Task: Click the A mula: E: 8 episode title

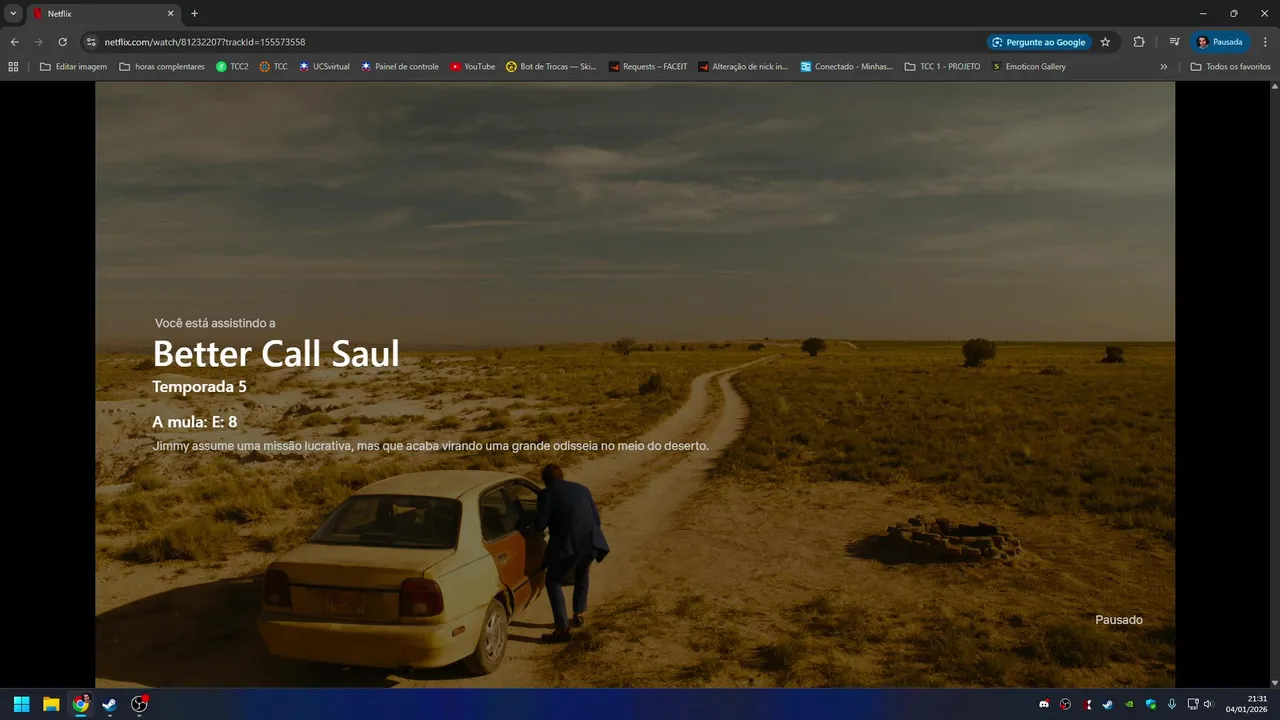Action: (x=195, y=422)
